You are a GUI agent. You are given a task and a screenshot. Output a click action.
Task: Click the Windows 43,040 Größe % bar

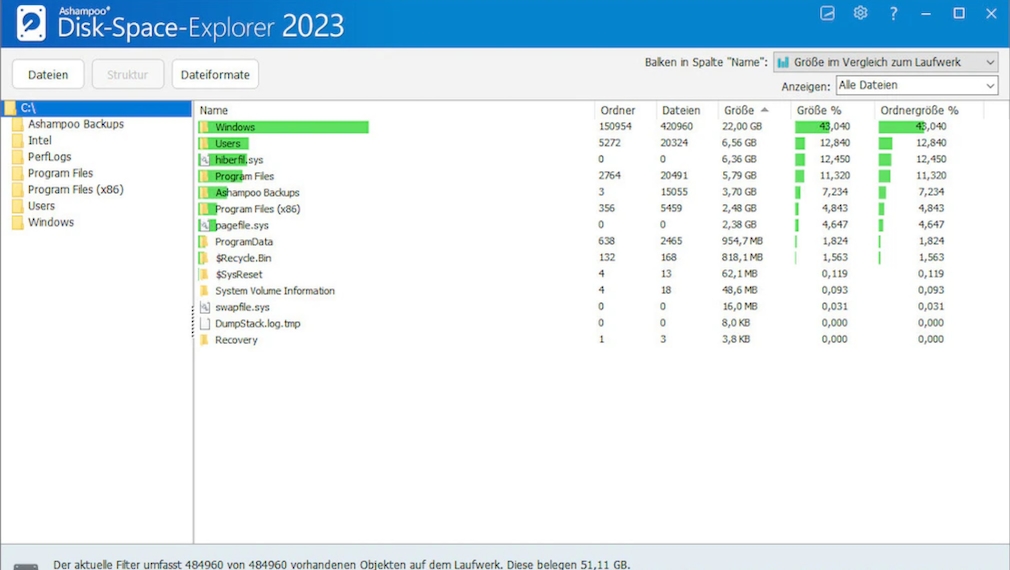click(813, 127)
